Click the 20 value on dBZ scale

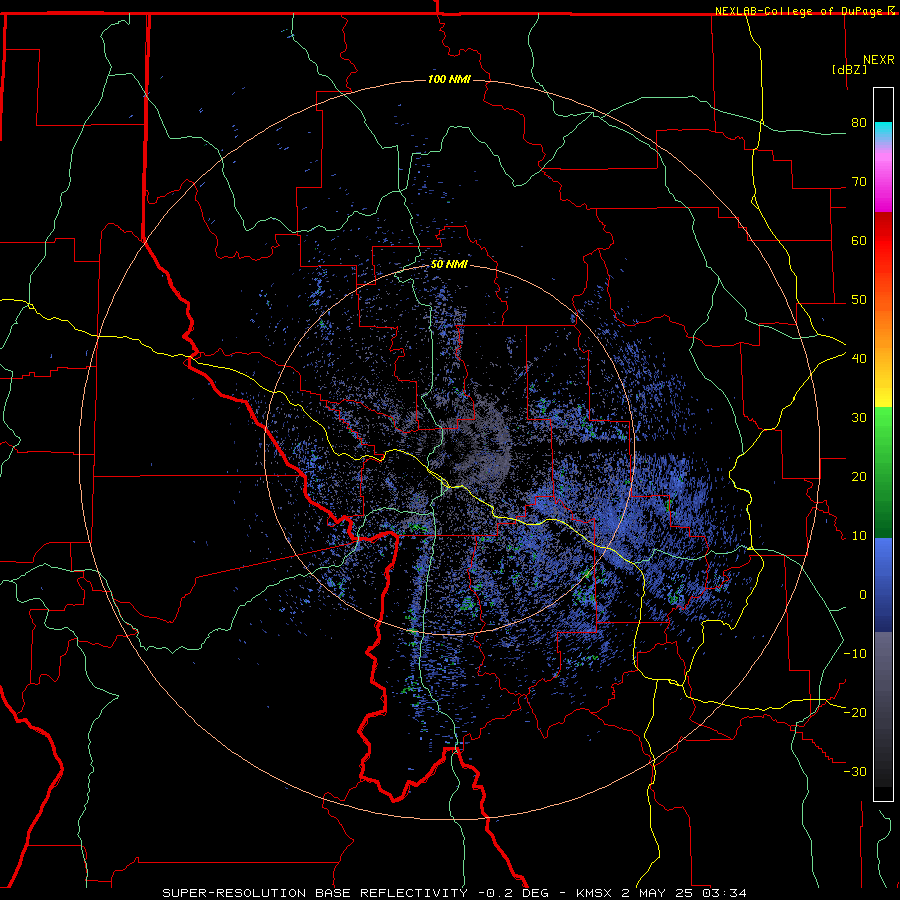859,476
